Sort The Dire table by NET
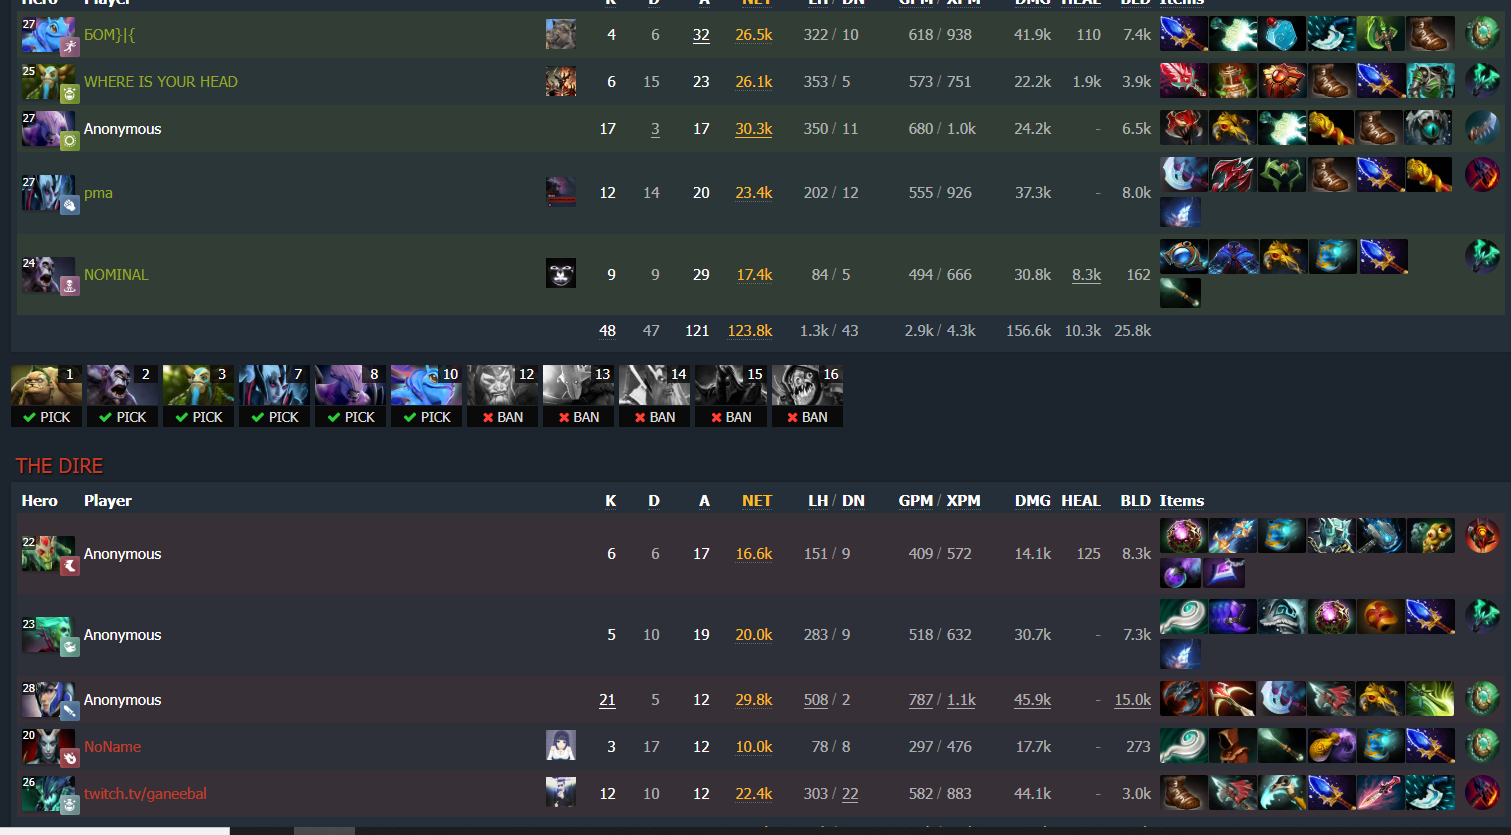Viewport: 1511px width, 835px height. (x=757, y=501)
